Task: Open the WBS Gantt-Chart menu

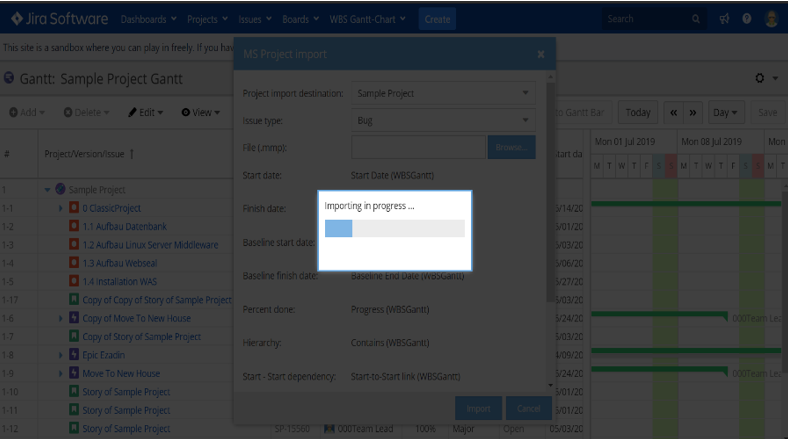Action: (x=367, y=19)
